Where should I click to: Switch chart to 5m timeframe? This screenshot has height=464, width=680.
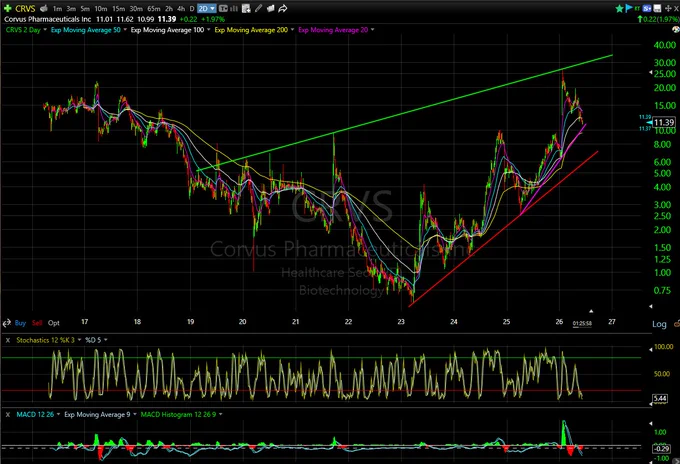(85, 9)
